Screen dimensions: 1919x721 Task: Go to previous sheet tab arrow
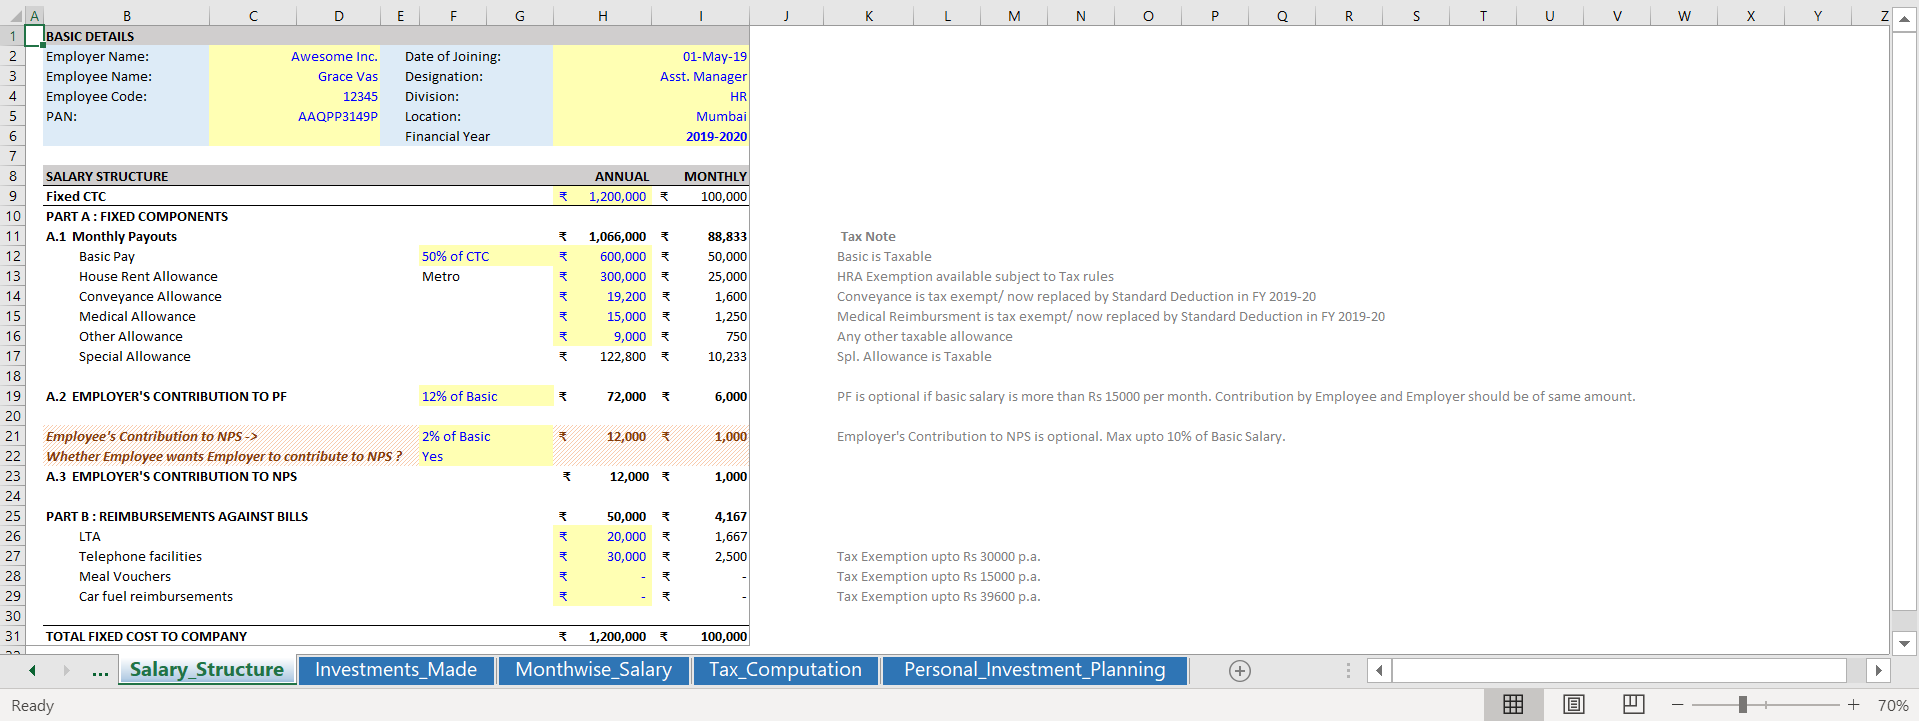coord(32,670)
